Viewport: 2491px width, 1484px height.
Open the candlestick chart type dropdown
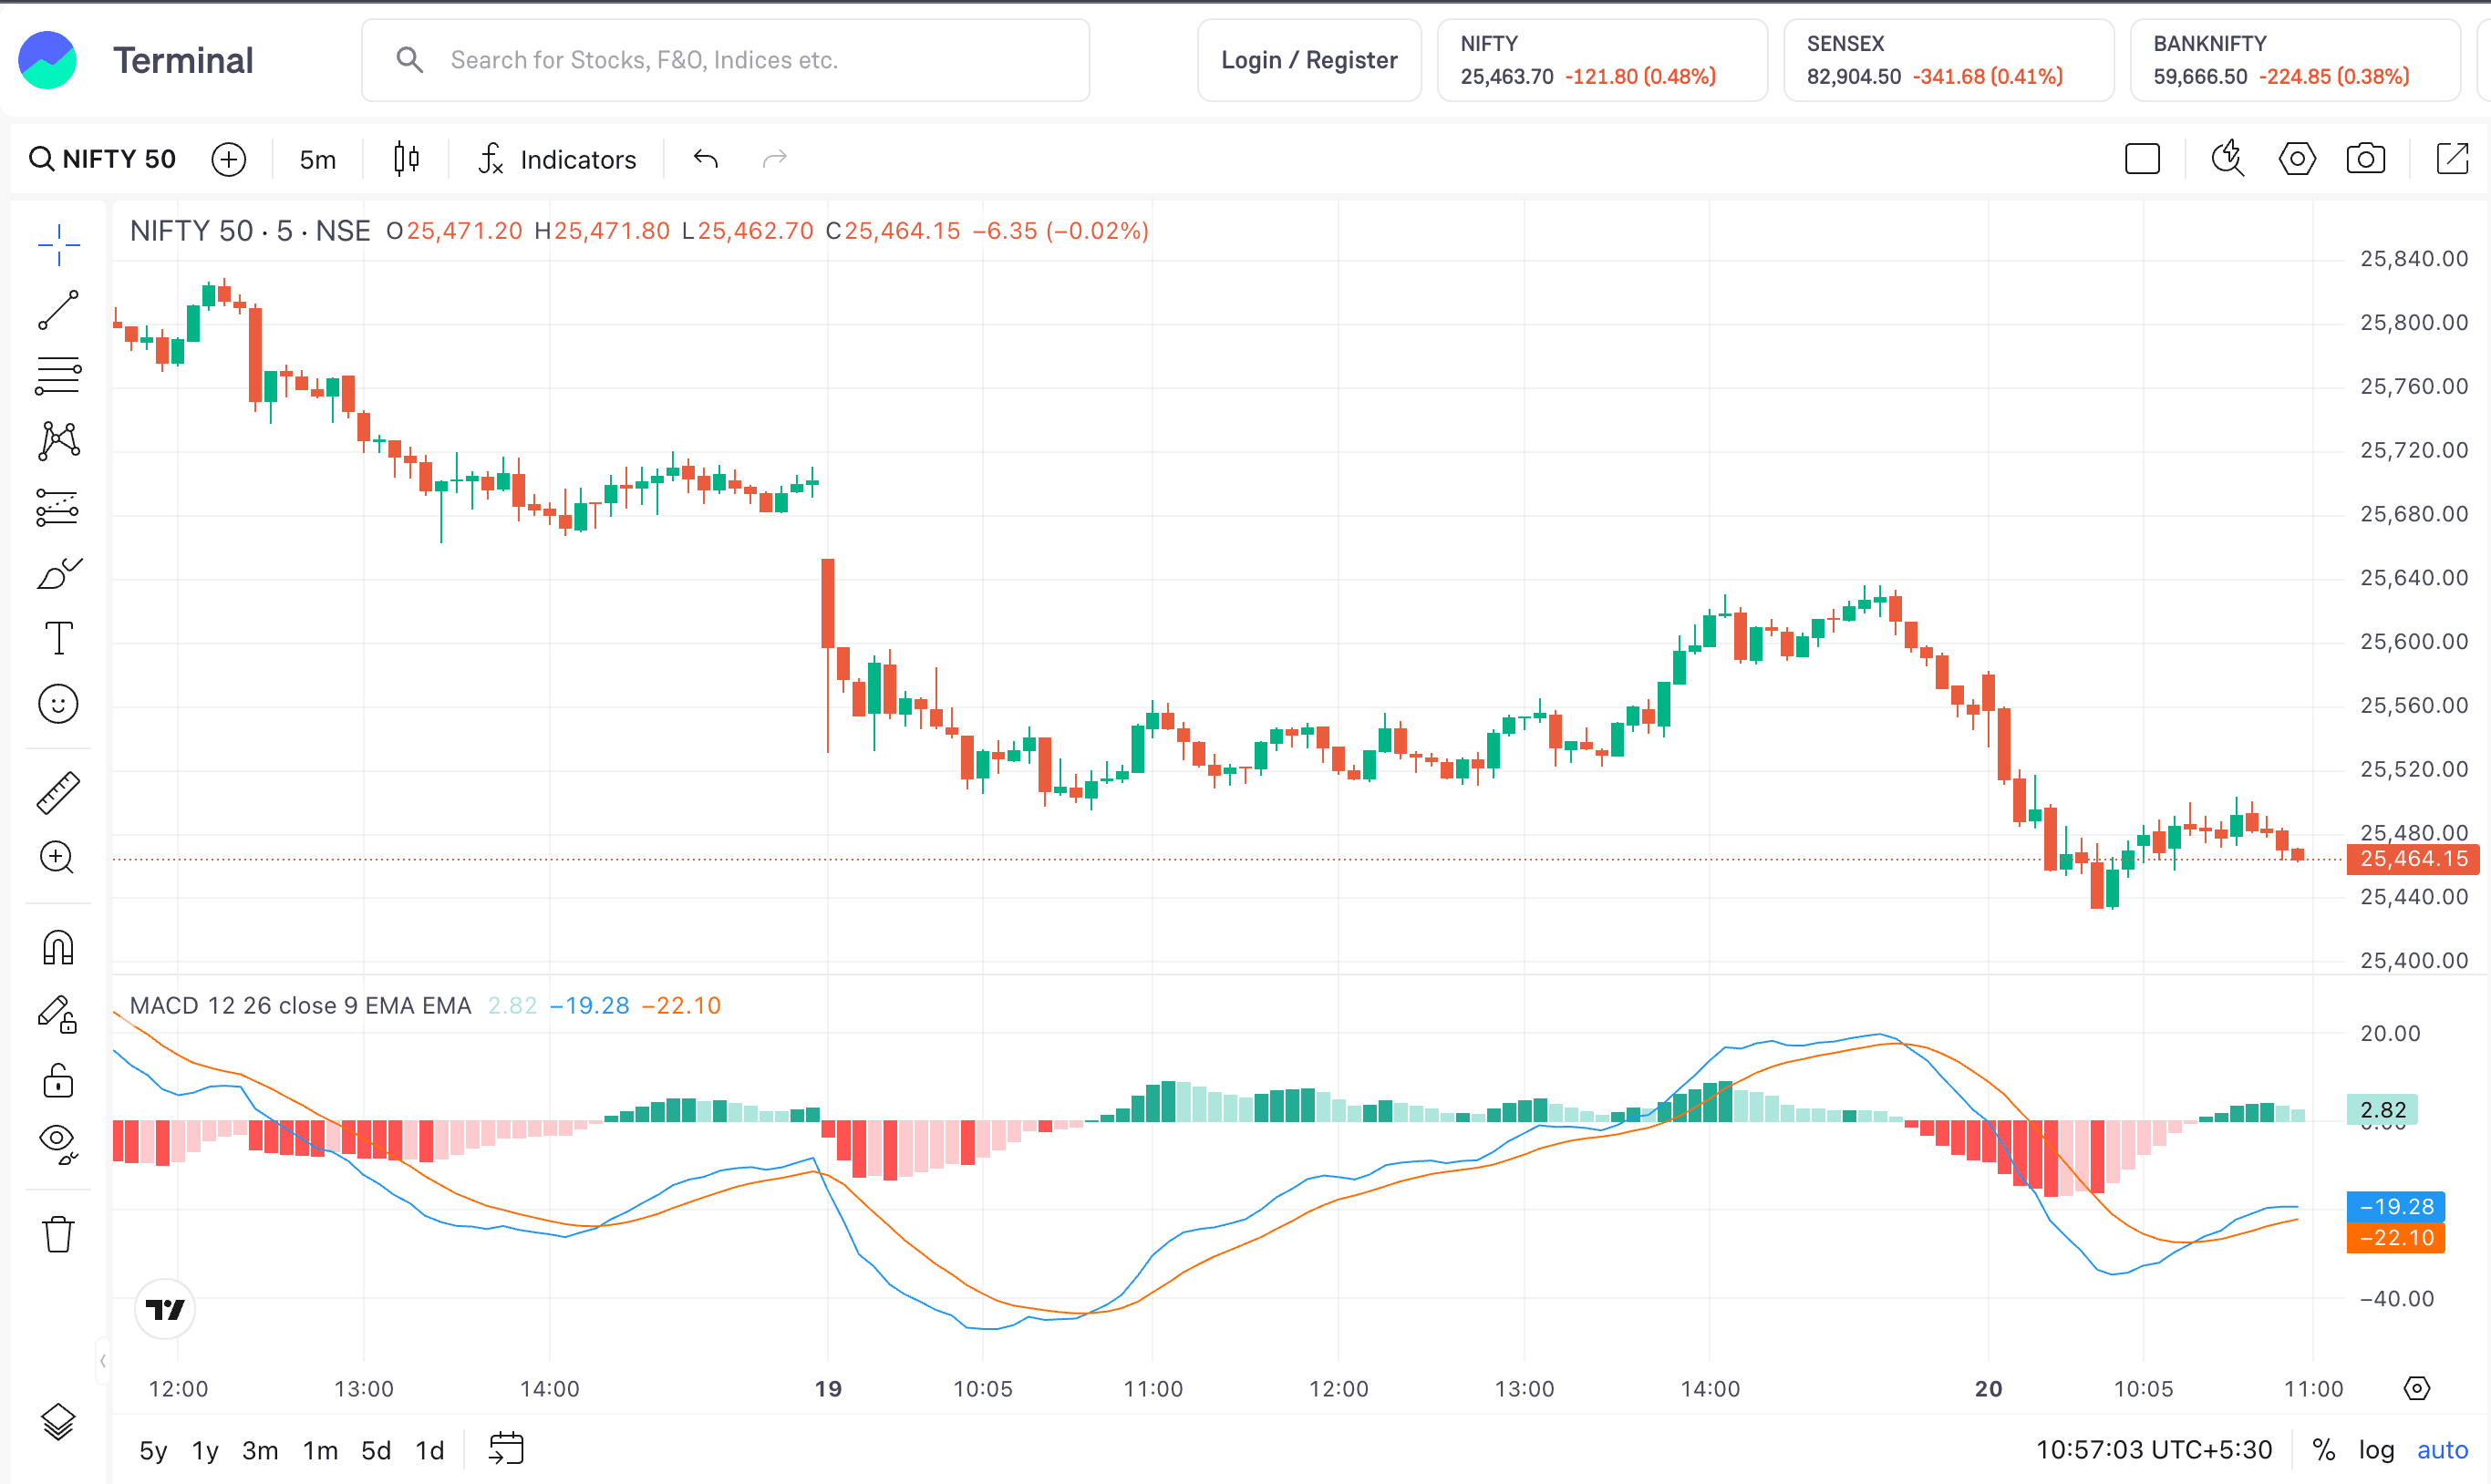coord(406,159)
